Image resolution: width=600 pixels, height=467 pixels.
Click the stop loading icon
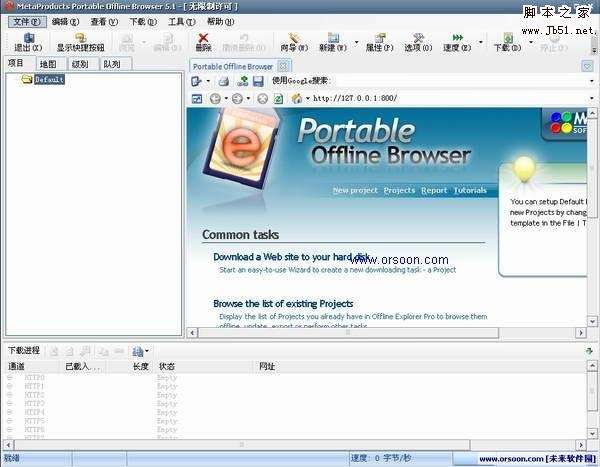click(262, 99)
